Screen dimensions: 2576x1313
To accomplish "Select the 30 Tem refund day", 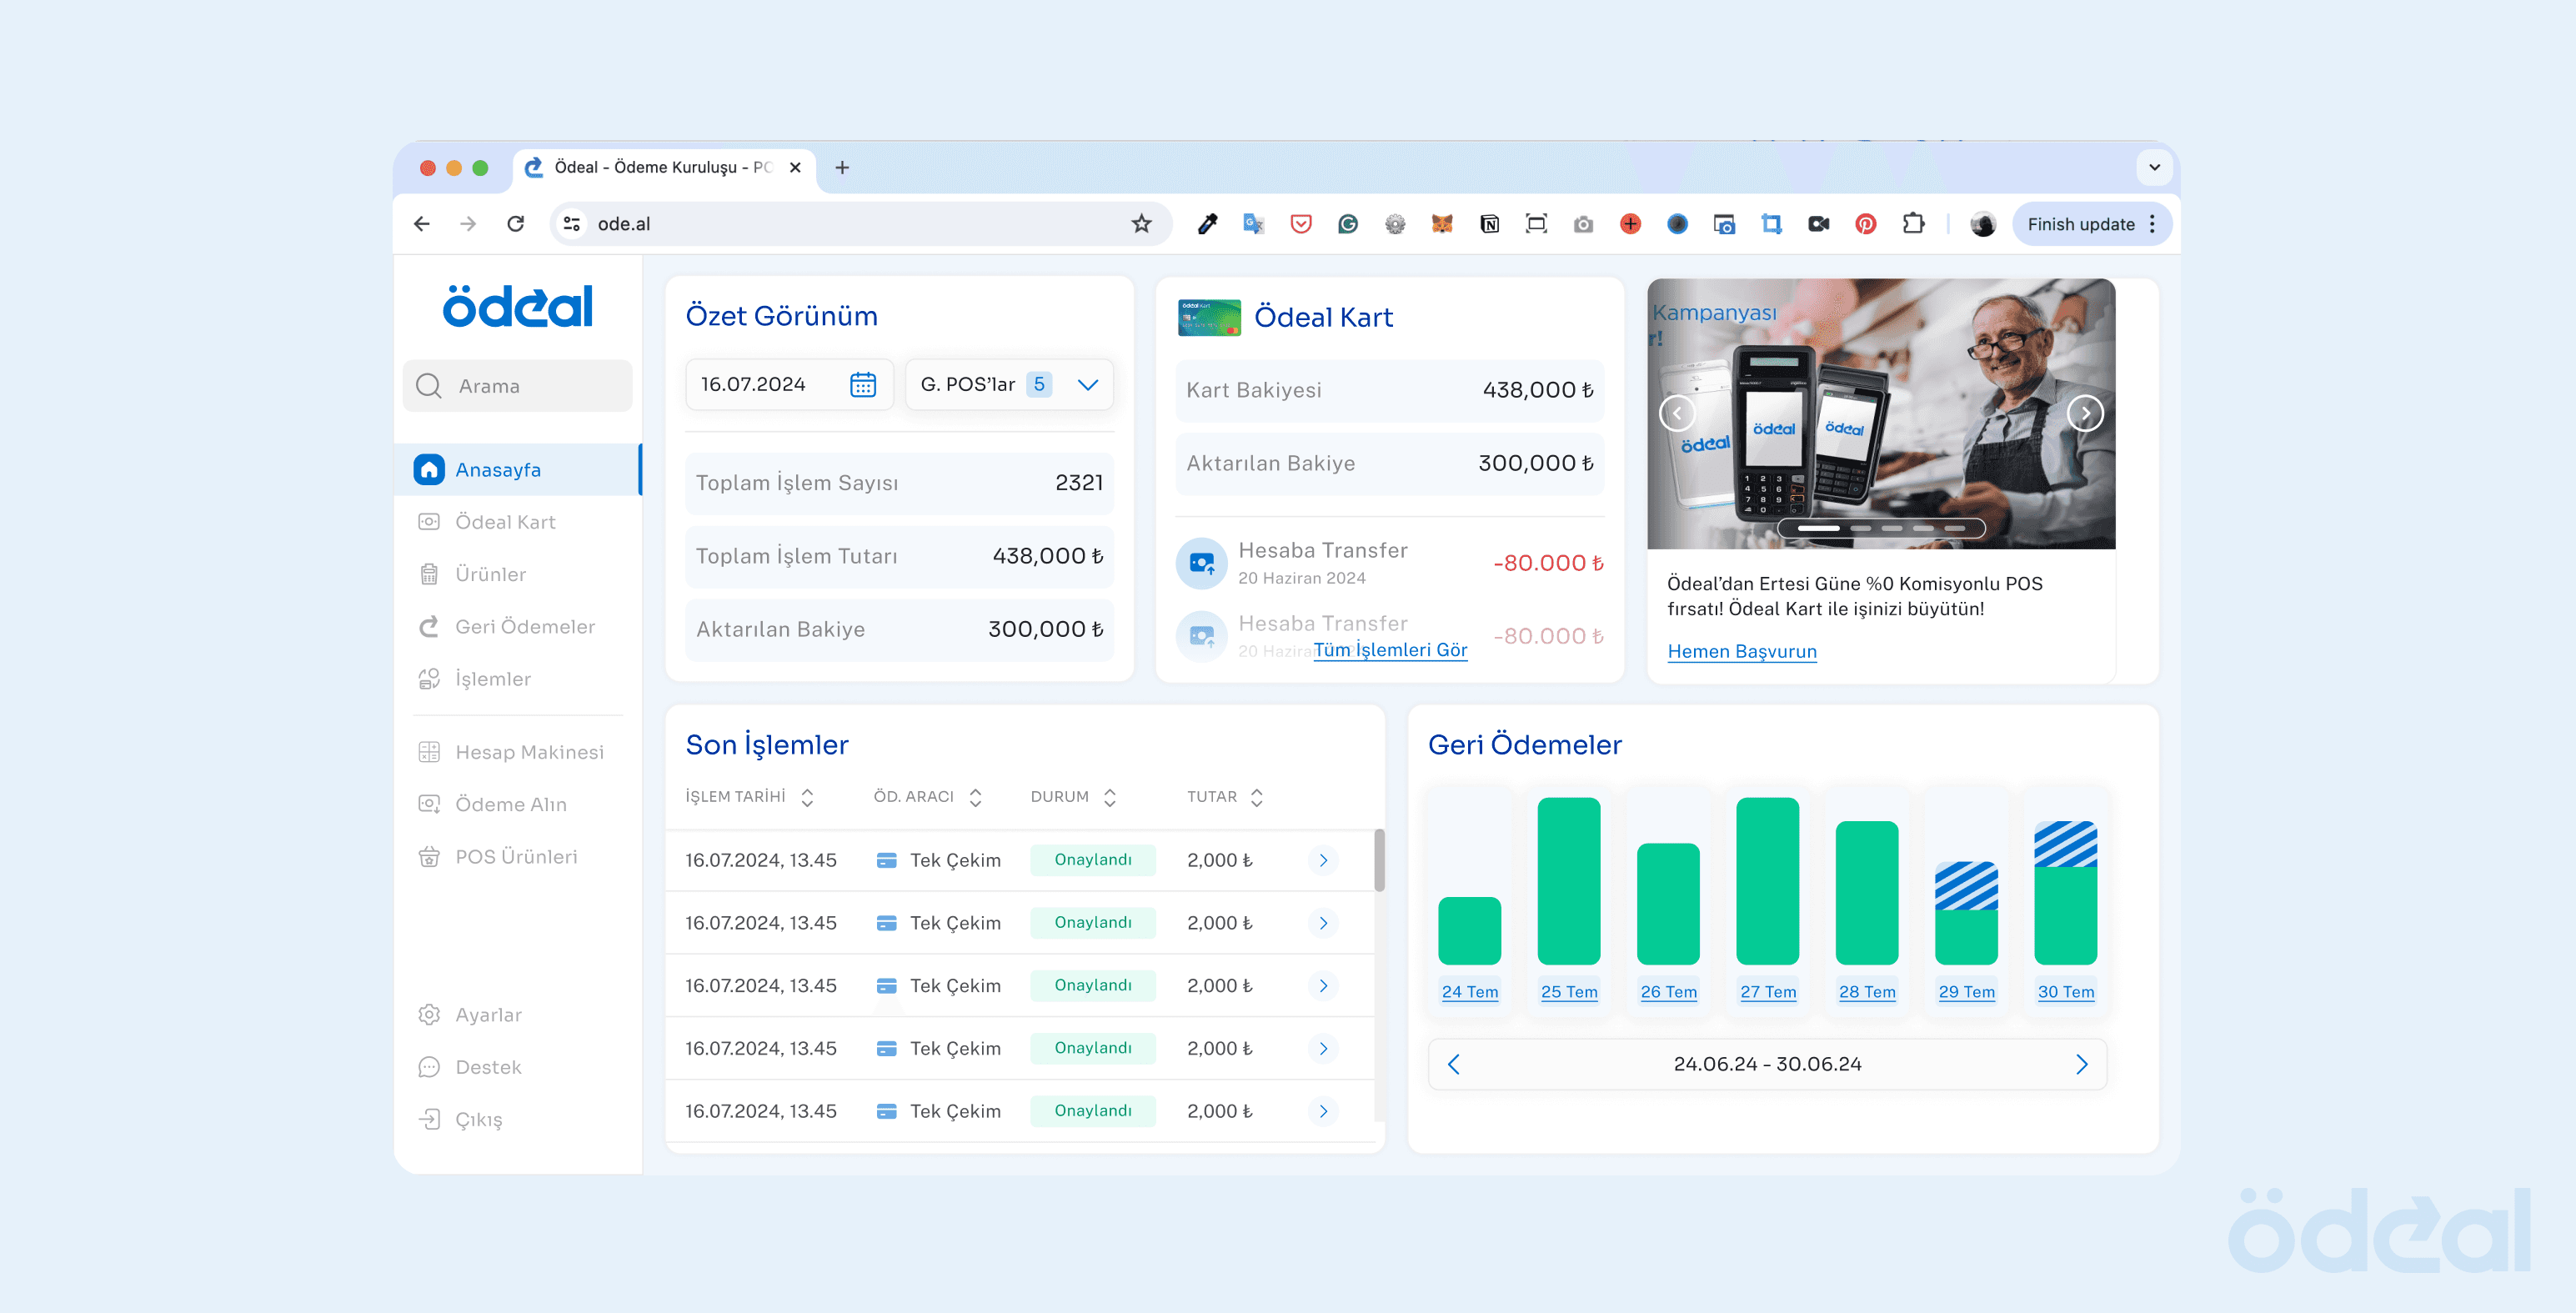I will point(2066,992).
